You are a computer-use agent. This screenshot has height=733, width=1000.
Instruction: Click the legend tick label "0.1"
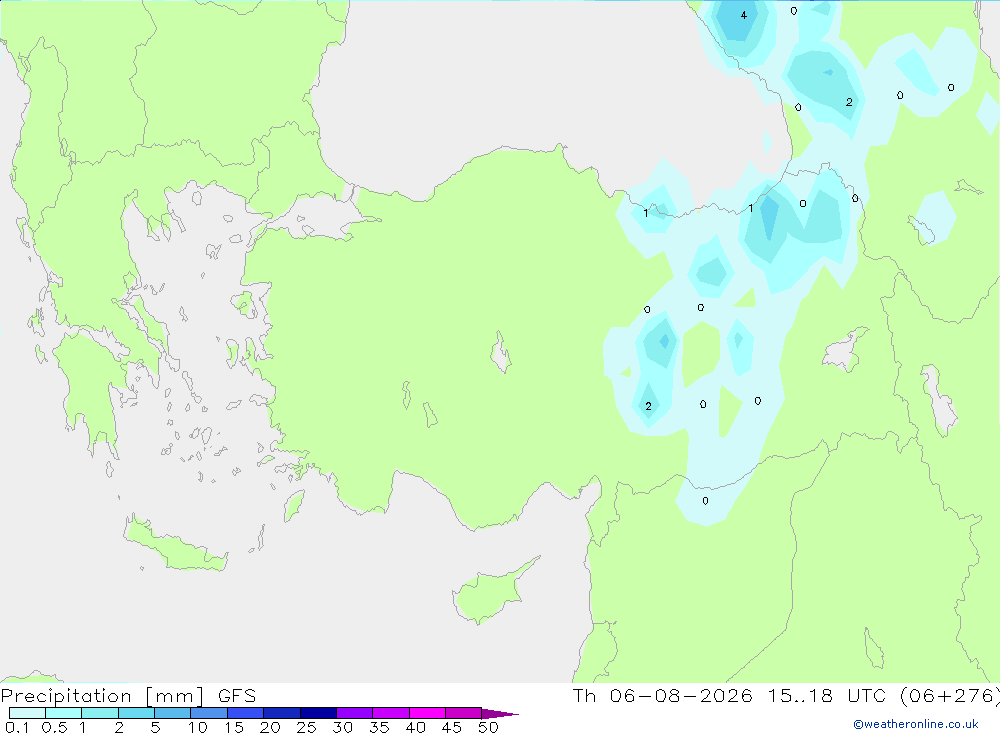point(17,727)
